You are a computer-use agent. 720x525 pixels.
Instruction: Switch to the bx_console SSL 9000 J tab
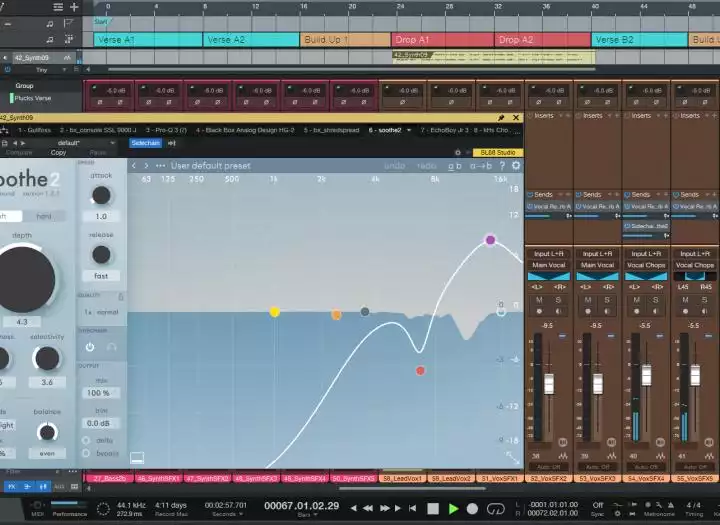tap(98, 130)
